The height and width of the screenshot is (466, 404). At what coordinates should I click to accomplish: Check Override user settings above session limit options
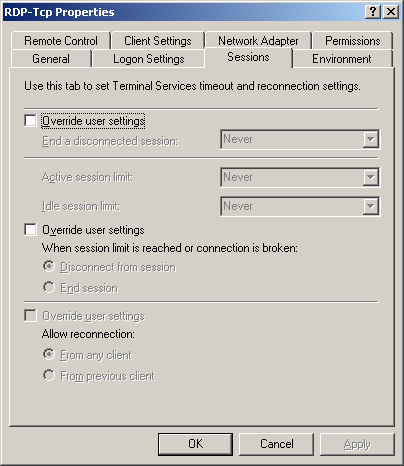pos(30,230)
